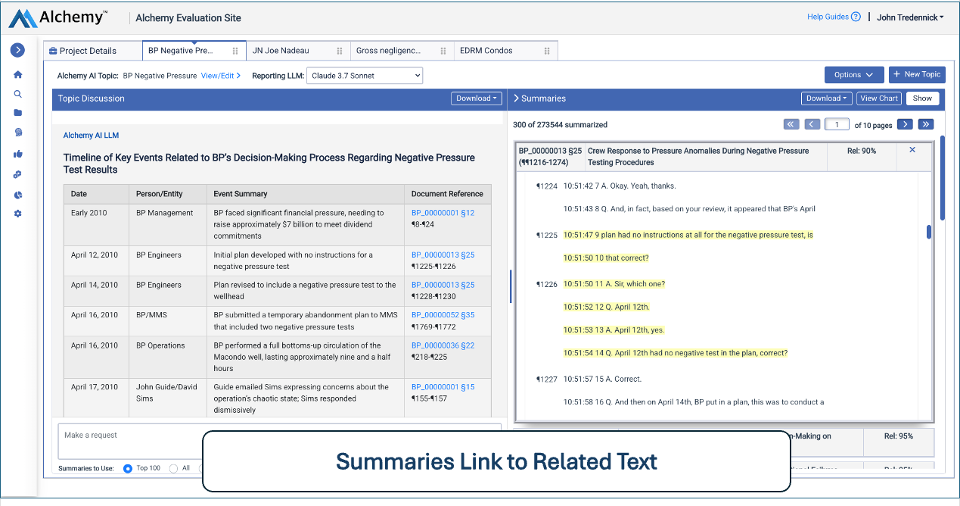Open BP_00000013 §25 link in April 14 row
Screen dimensions: 960x506
443,285
